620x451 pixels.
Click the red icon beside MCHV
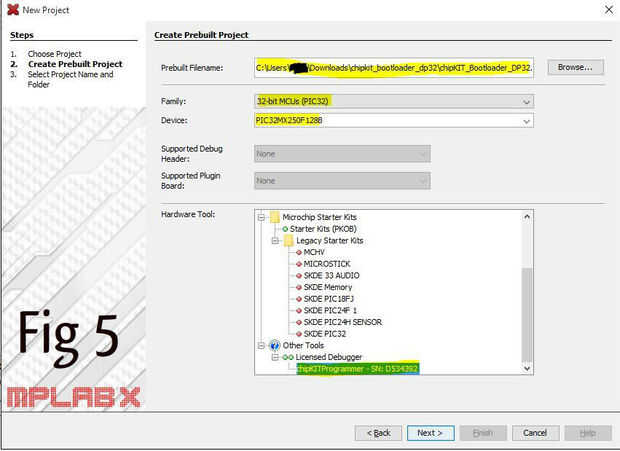299,252
